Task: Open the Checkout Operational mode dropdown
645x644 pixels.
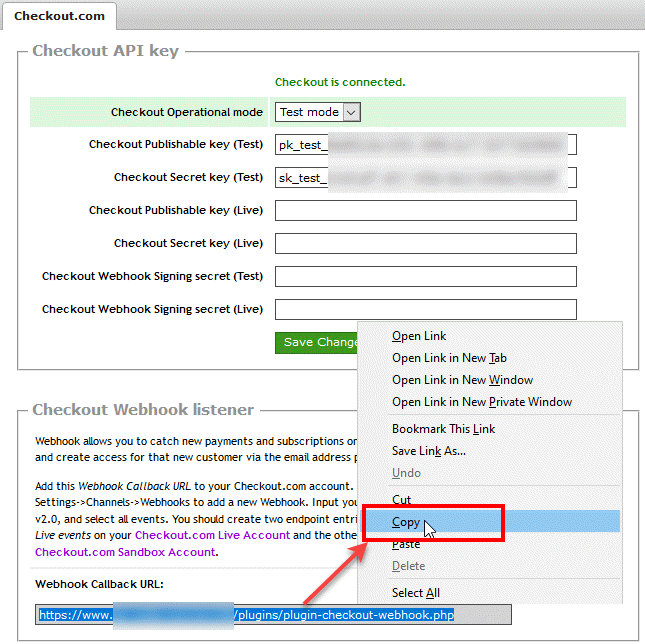Action: point(318,112)
